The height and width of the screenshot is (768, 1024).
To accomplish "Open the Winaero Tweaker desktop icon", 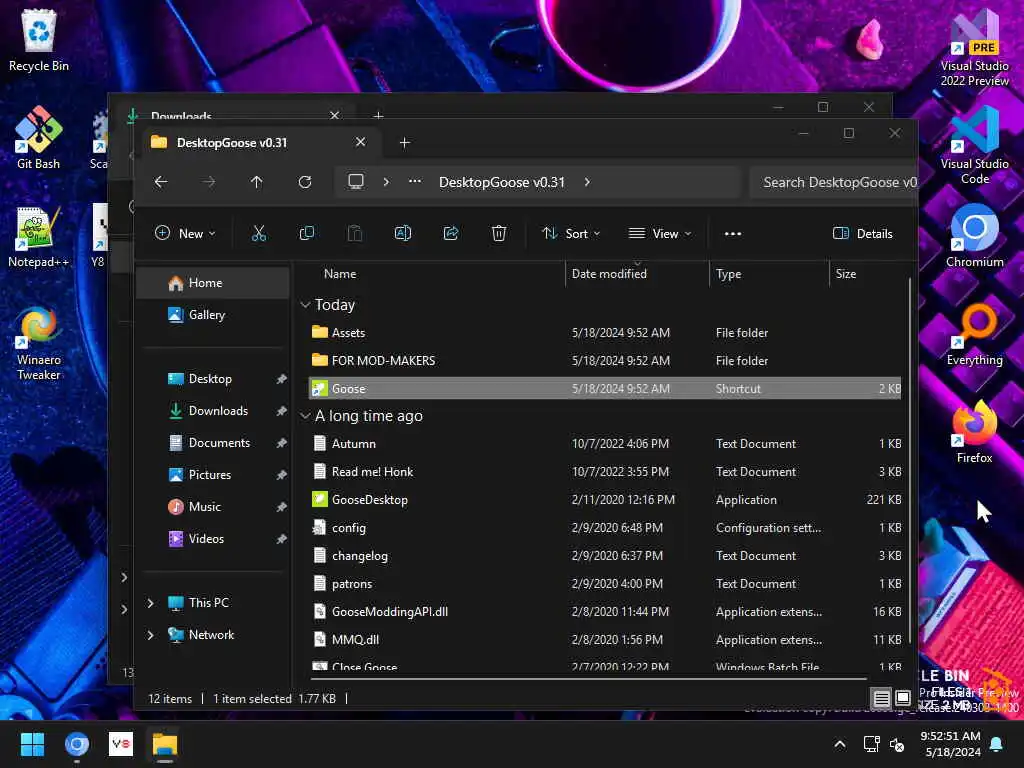I will (39, 344).
